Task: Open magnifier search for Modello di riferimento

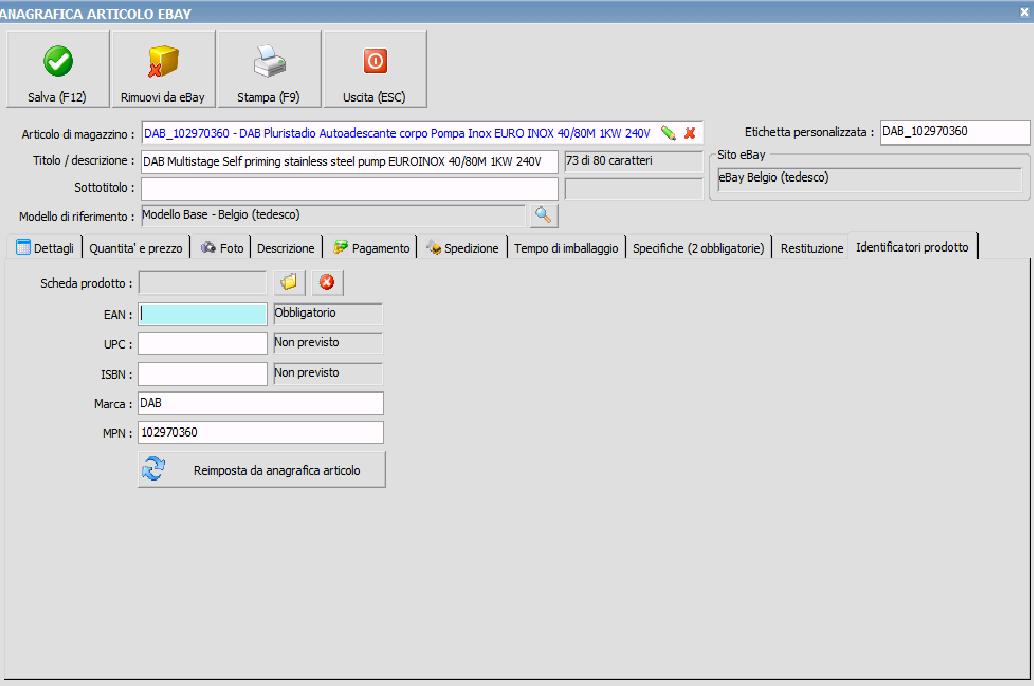Action: [543, 215]
